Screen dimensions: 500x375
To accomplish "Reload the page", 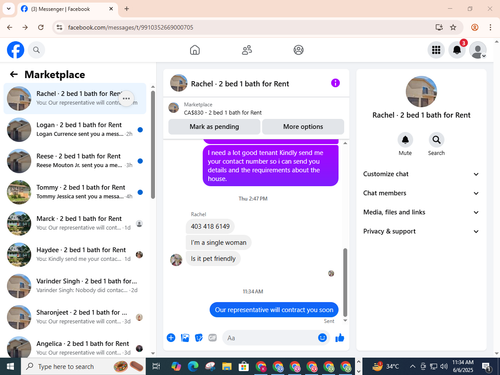I will coord(41,27).
